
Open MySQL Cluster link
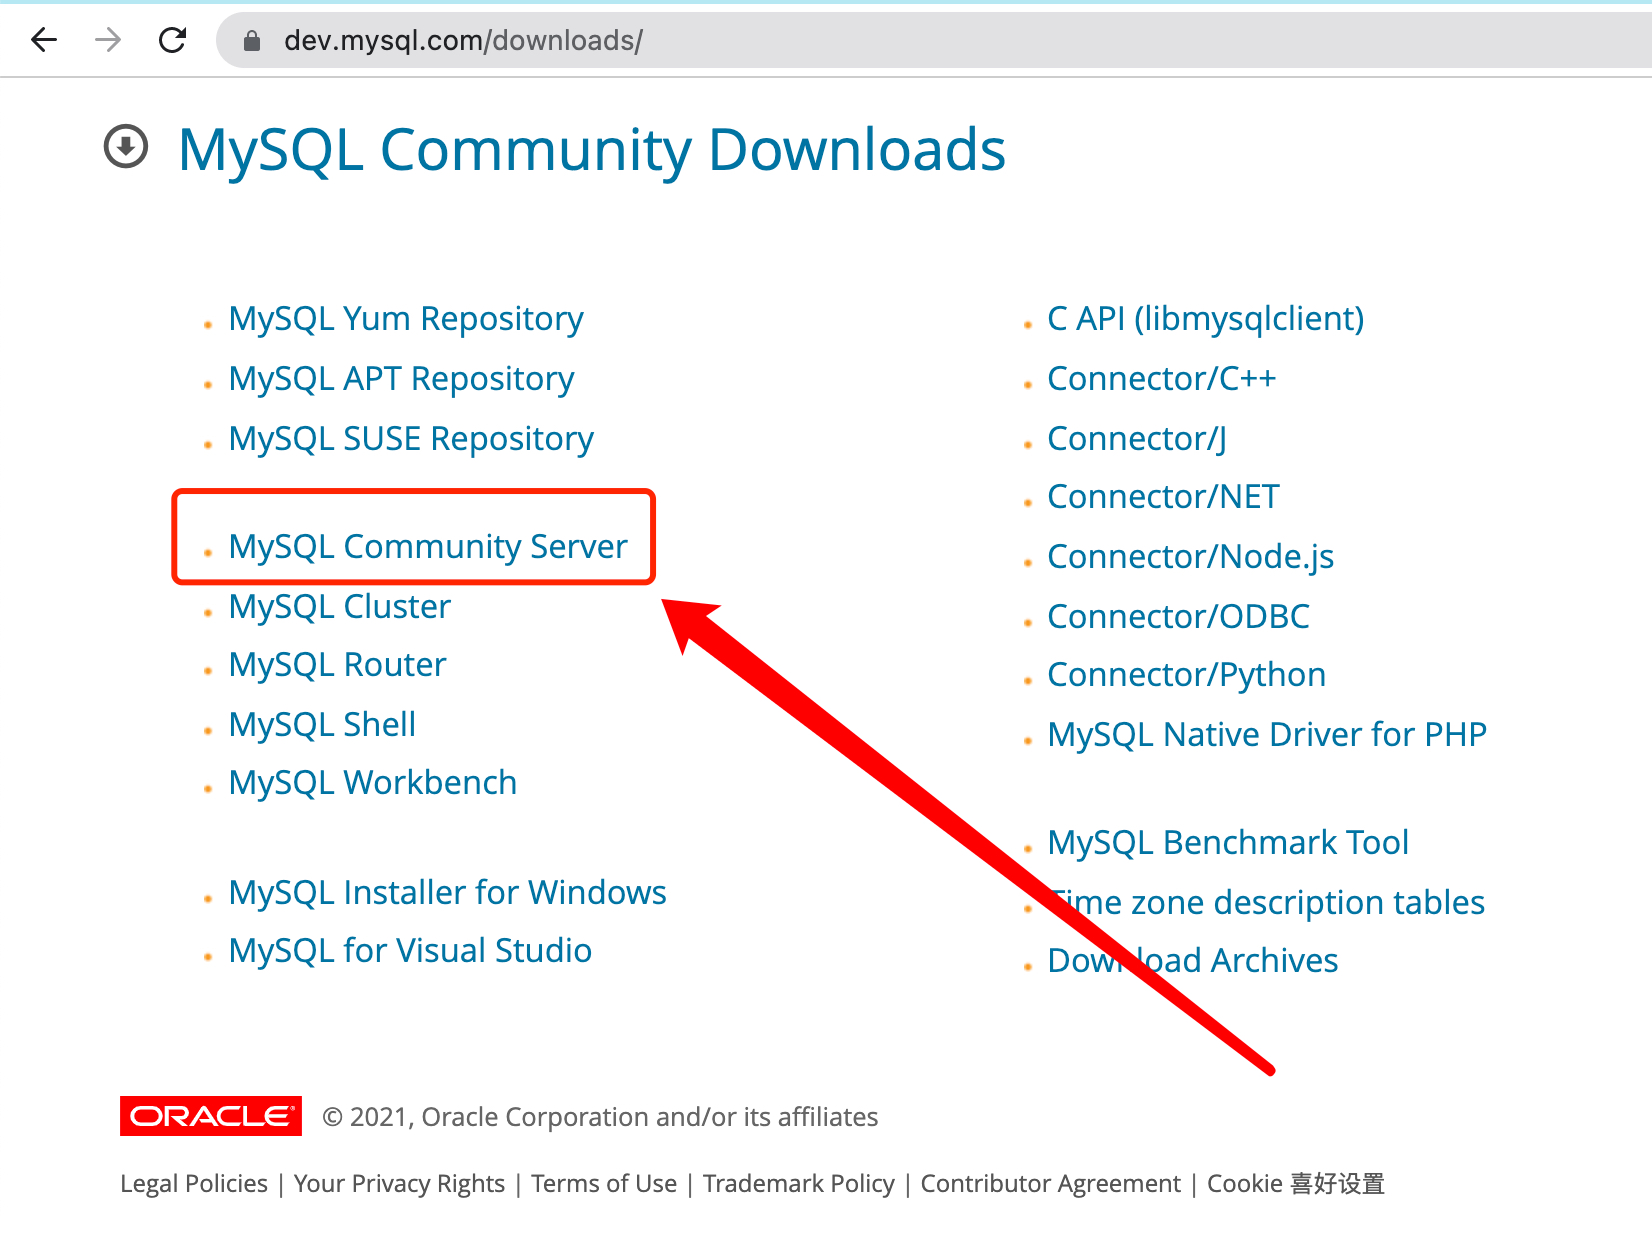340,607
